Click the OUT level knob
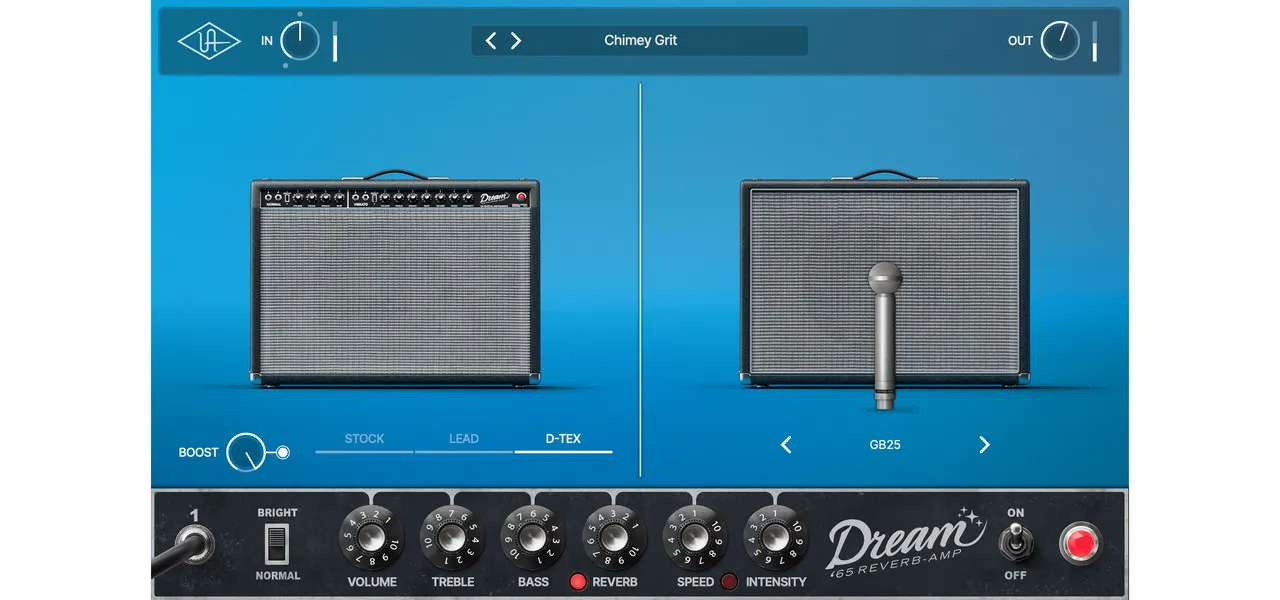The height and width of the screenshot is (600, 1280). [x=1059, y=41]
